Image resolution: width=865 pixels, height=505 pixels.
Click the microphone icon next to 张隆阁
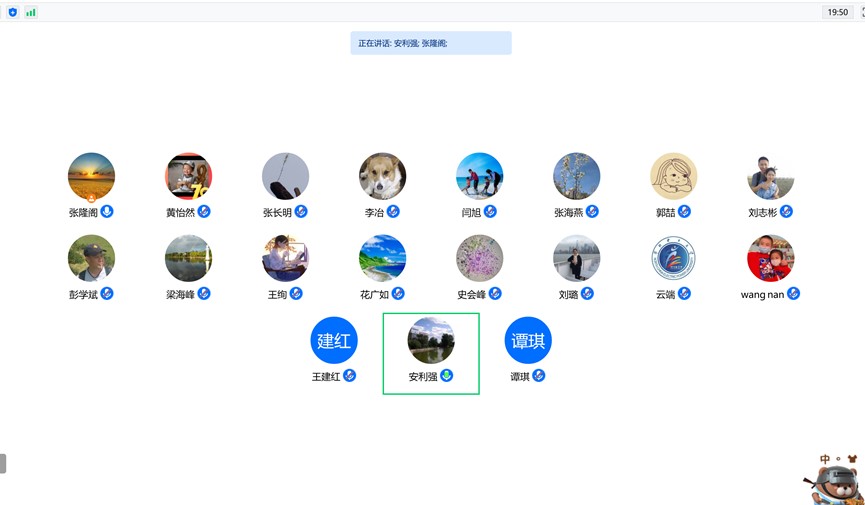pos(107,212)
